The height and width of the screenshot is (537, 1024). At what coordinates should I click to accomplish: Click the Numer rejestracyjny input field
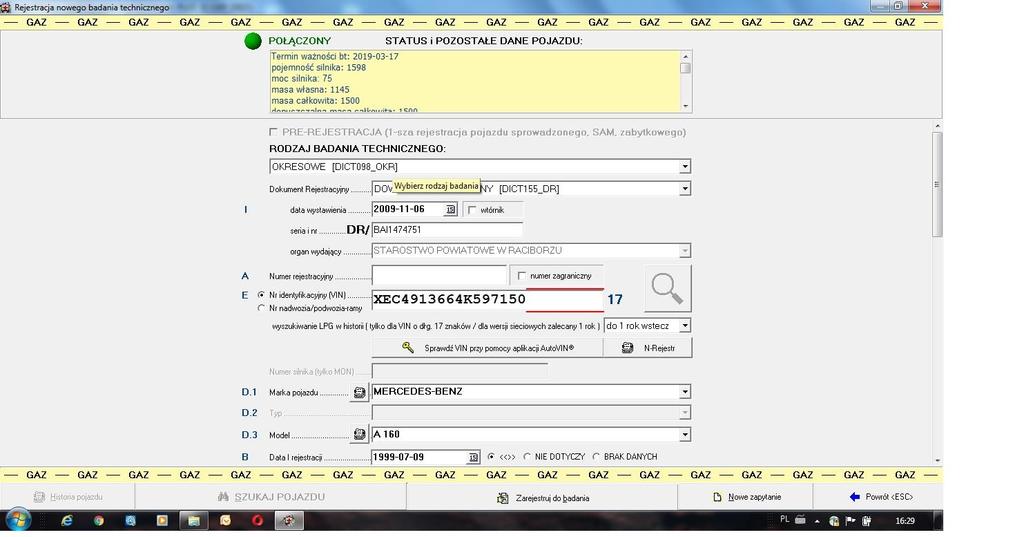439,275
